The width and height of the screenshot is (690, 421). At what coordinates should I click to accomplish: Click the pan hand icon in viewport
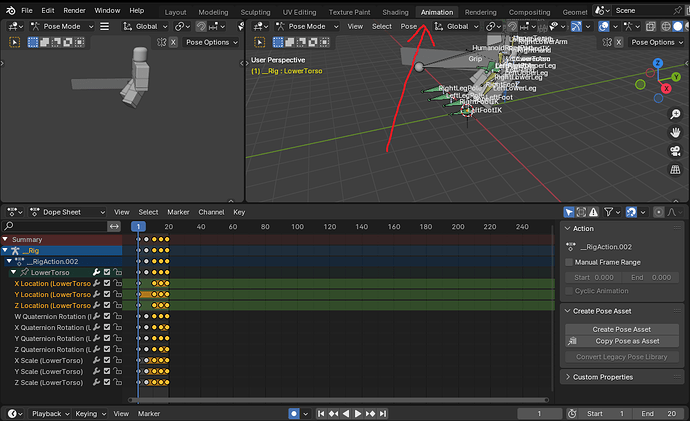click(x=675, y=132)
